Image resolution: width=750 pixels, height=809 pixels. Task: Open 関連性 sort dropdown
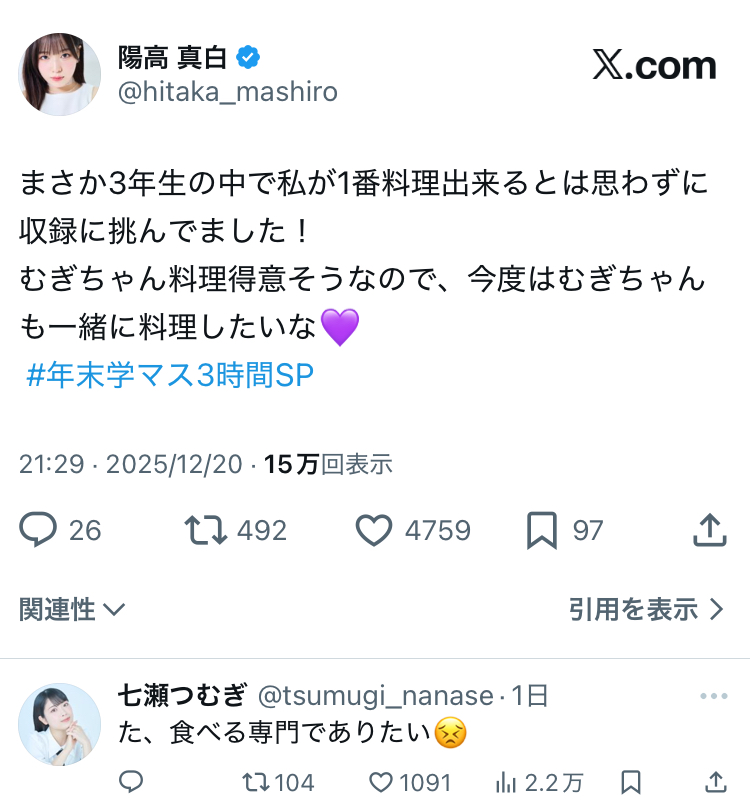pos(72,609)
